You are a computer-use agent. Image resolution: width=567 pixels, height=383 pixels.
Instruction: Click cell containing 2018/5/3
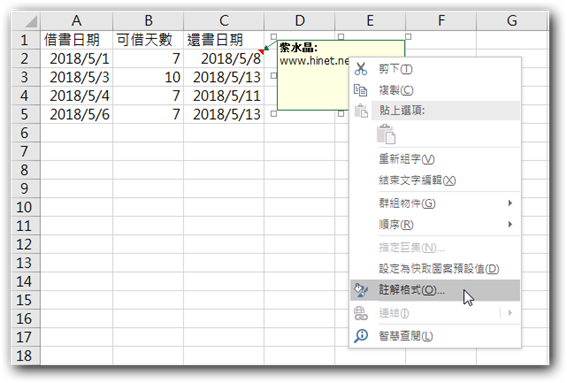[76, 77]
